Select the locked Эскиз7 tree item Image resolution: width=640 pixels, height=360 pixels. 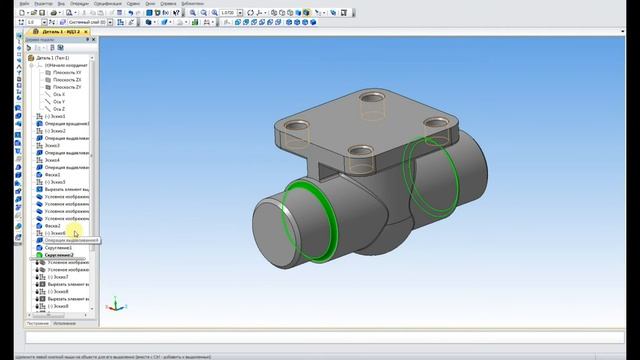point(58,277)
